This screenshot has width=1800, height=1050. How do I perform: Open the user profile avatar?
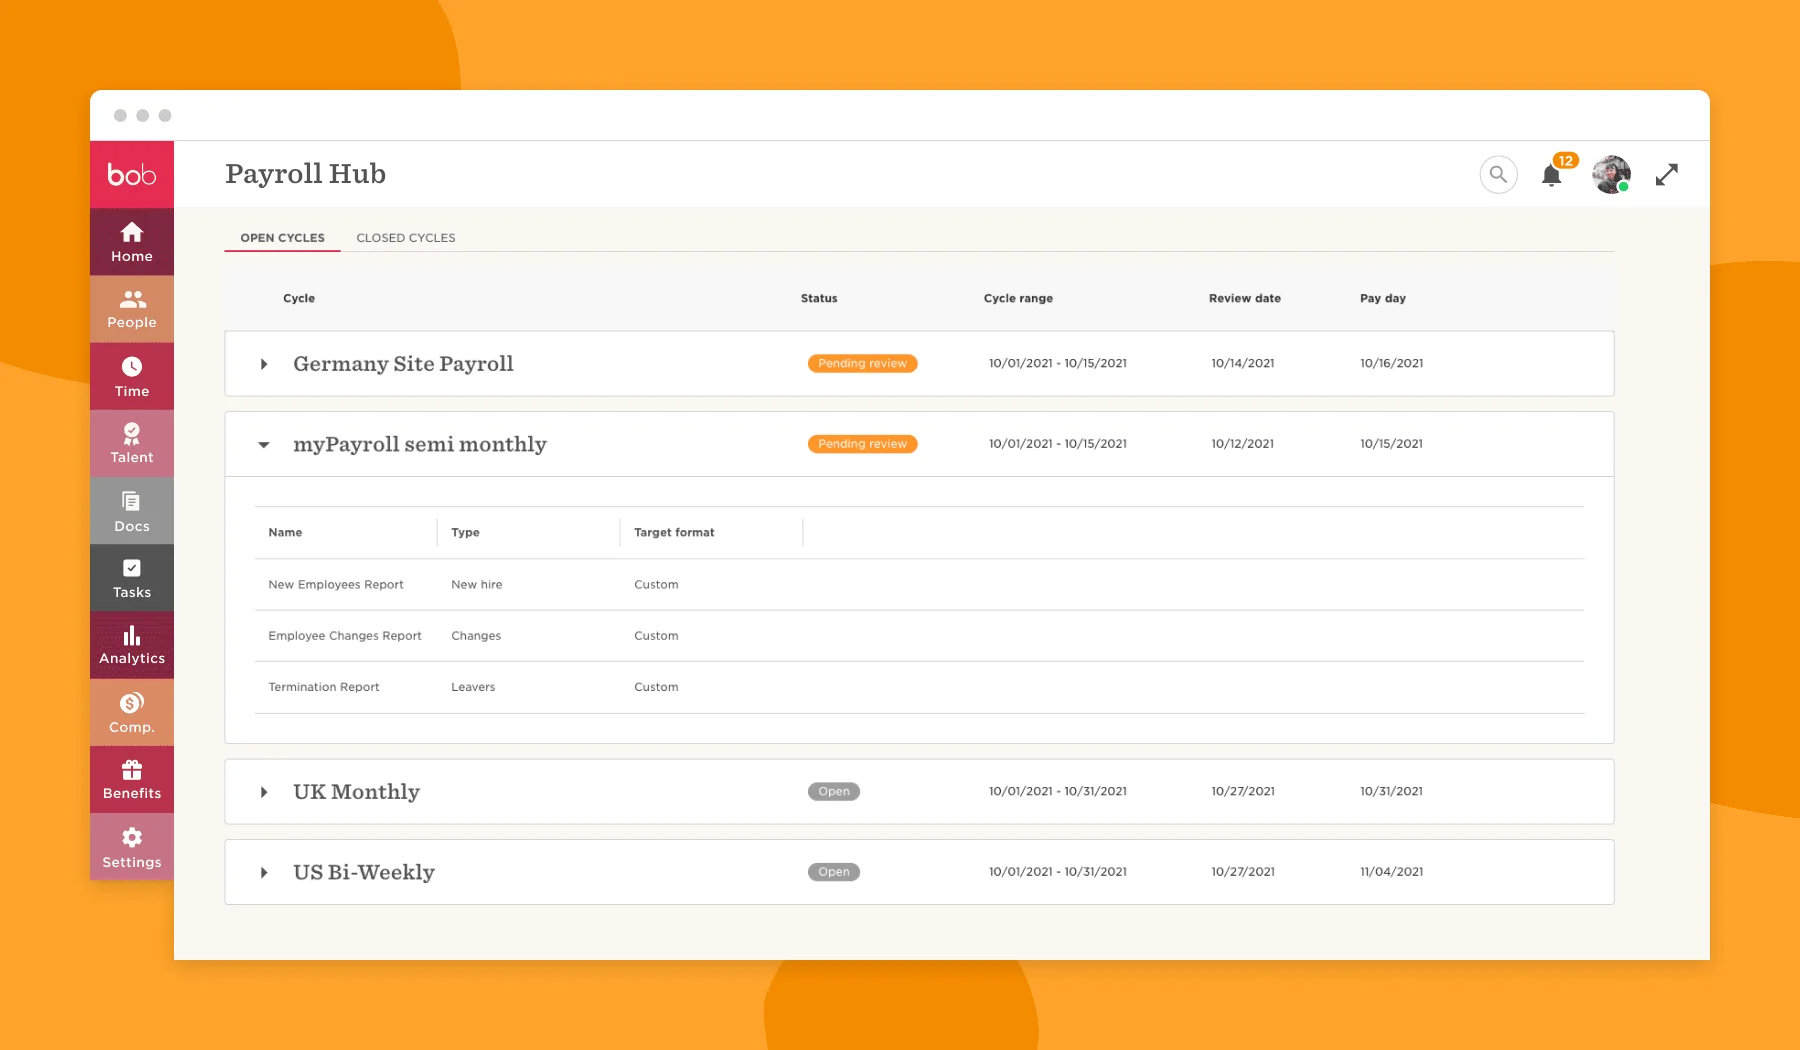(x=1612, y=174)
